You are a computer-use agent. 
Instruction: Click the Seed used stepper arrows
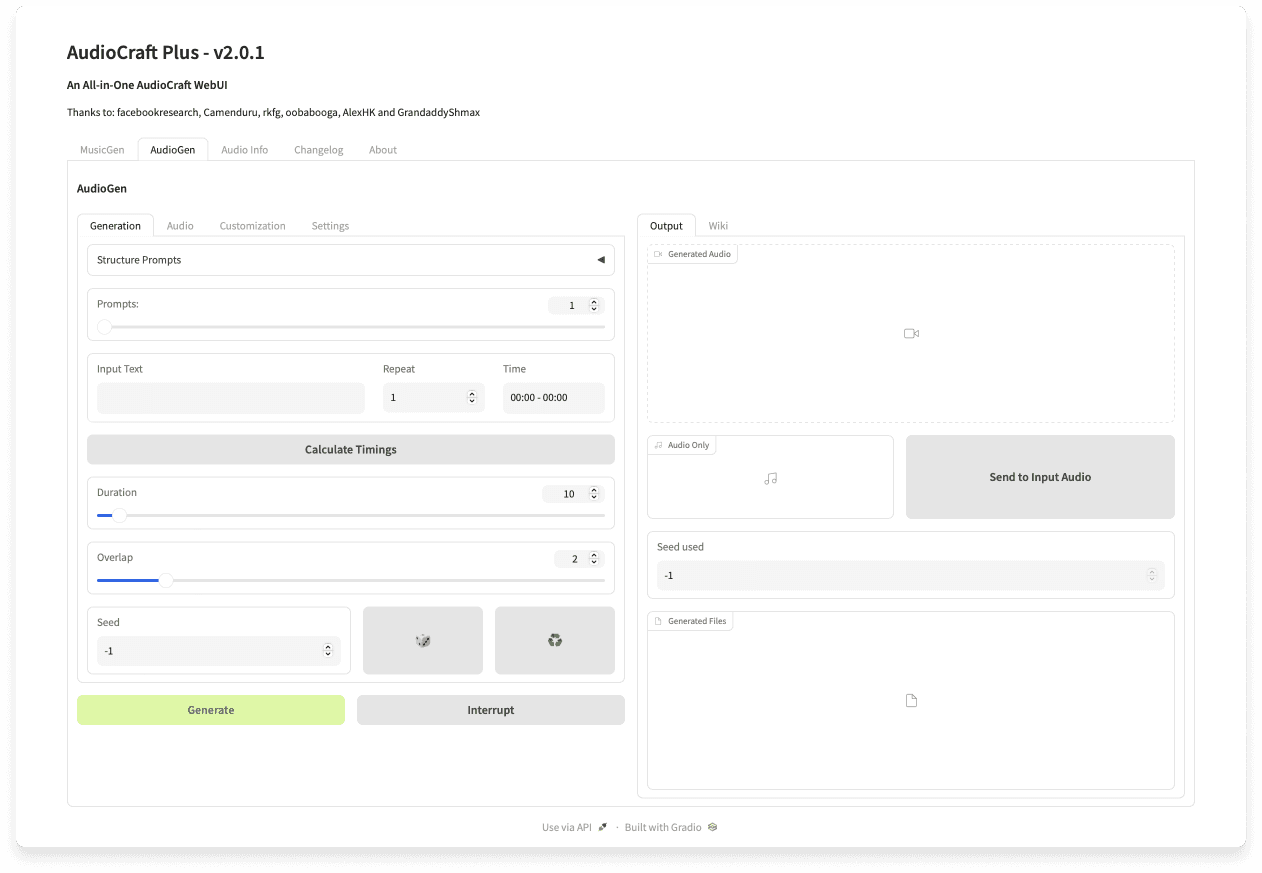1152,576
